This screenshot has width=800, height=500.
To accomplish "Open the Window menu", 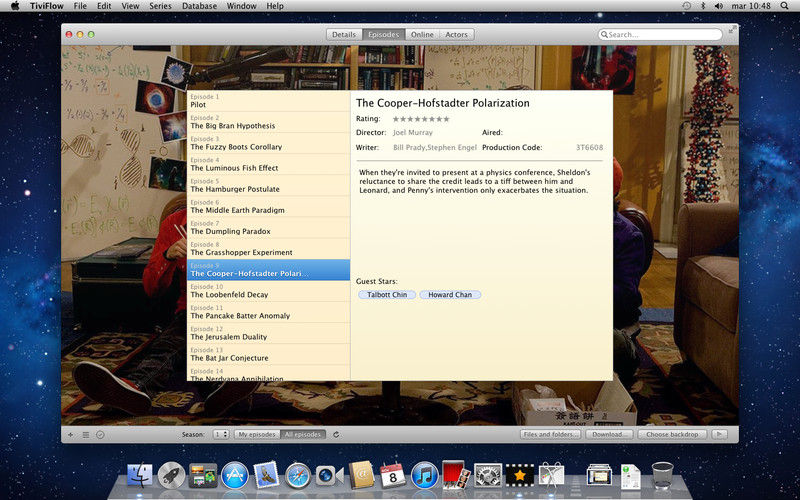I will [x=241, y=6].
